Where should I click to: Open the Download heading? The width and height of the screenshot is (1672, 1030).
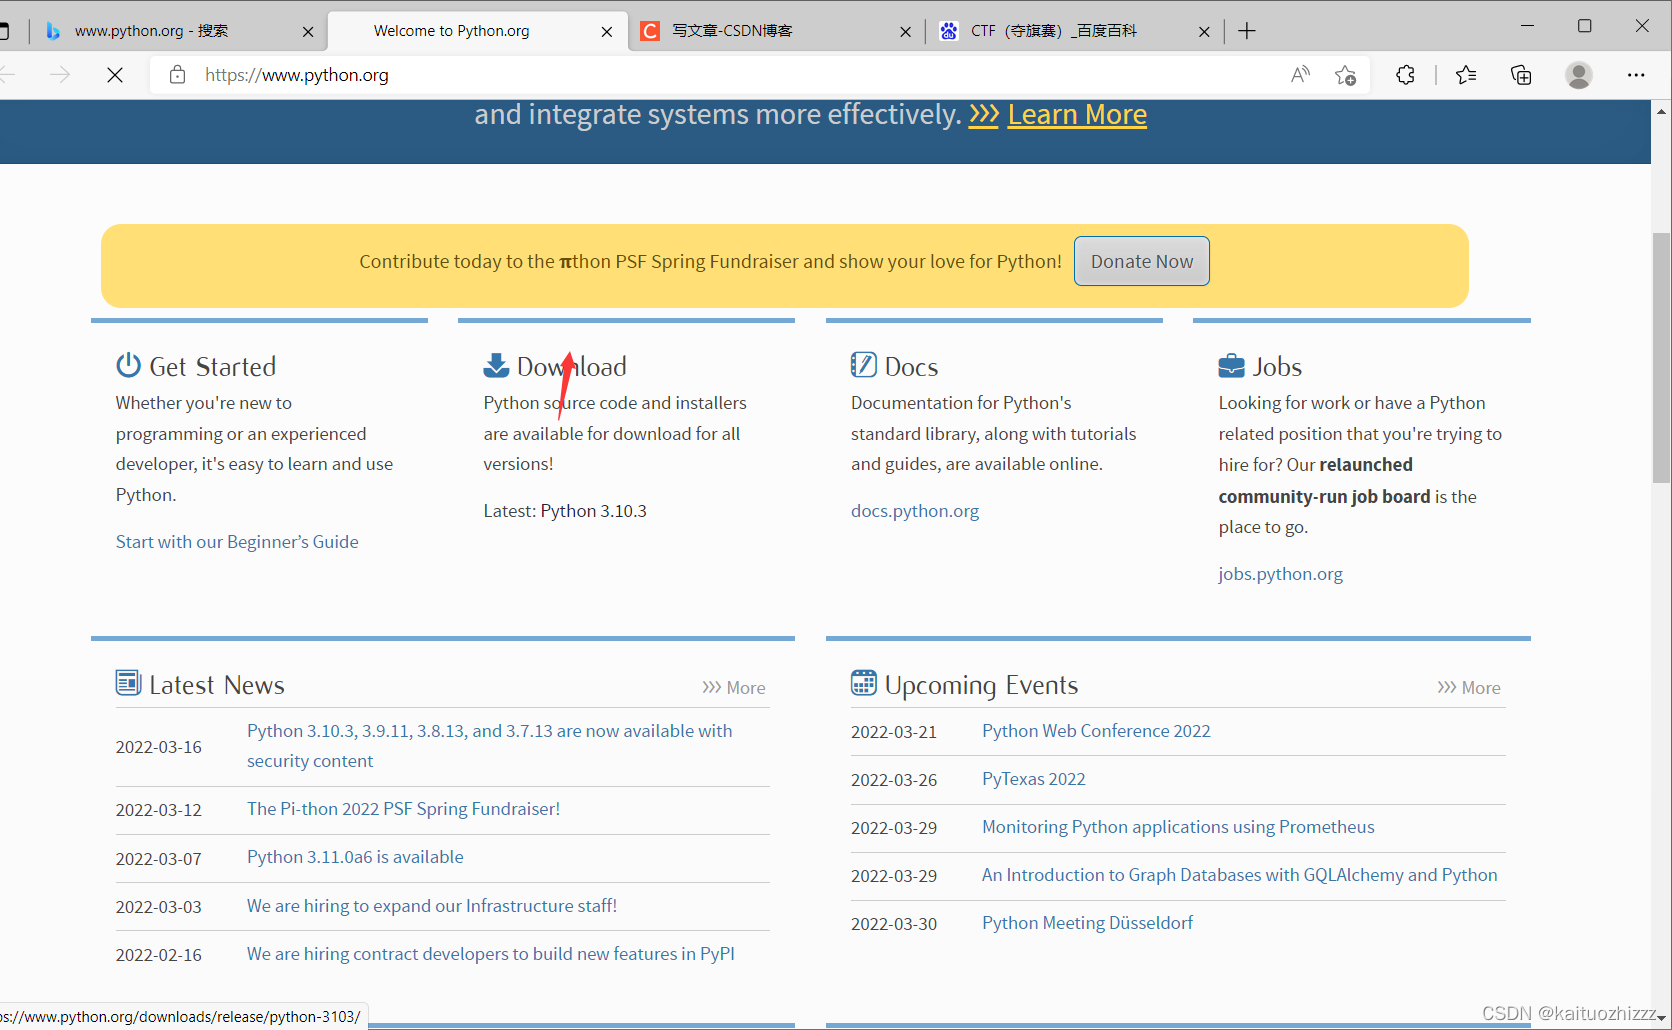click(x=572, y=367)
